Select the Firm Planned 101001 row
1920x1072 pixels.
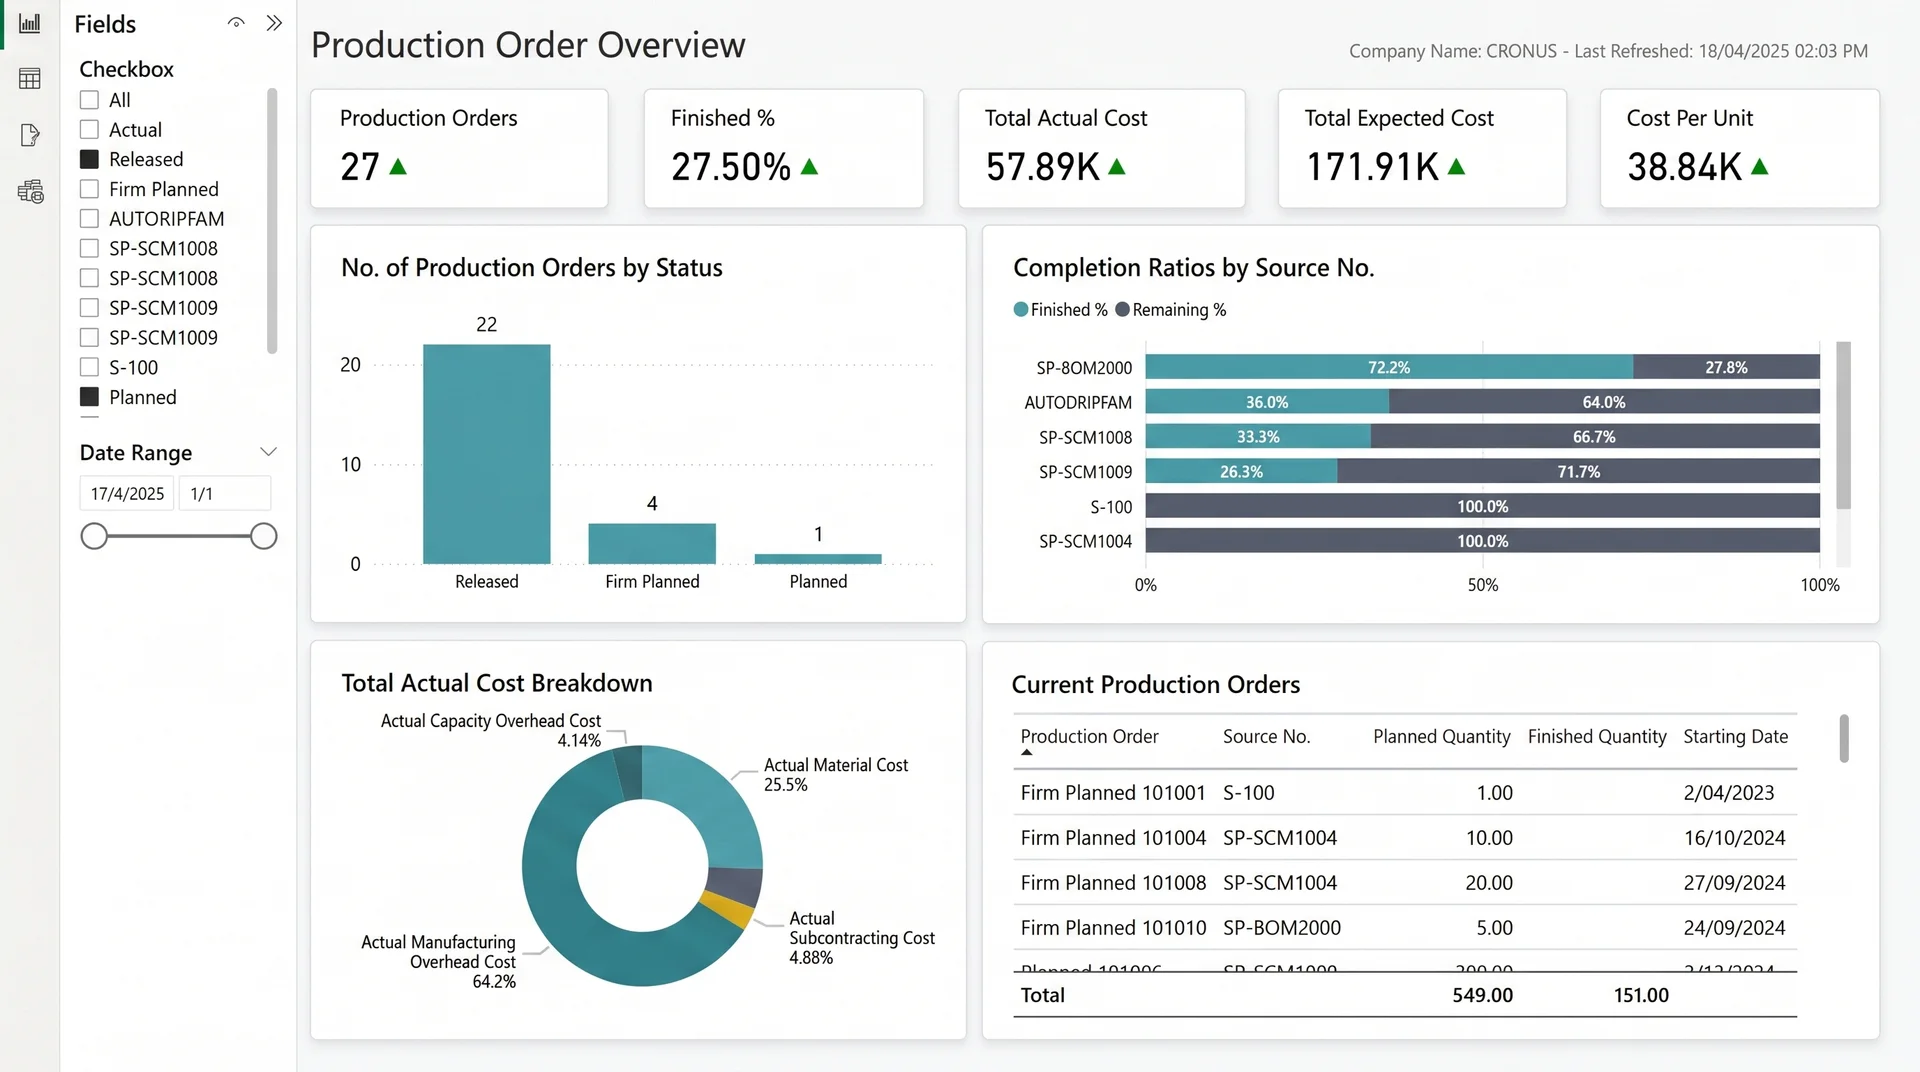(1405, 793)
